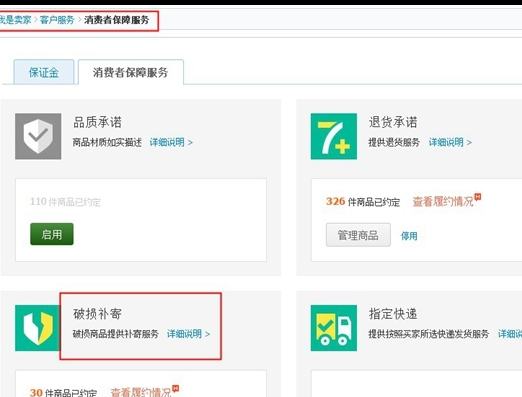Click the 指定快递 heading
This screenshot has height=397, width=522.
point(393,314)
